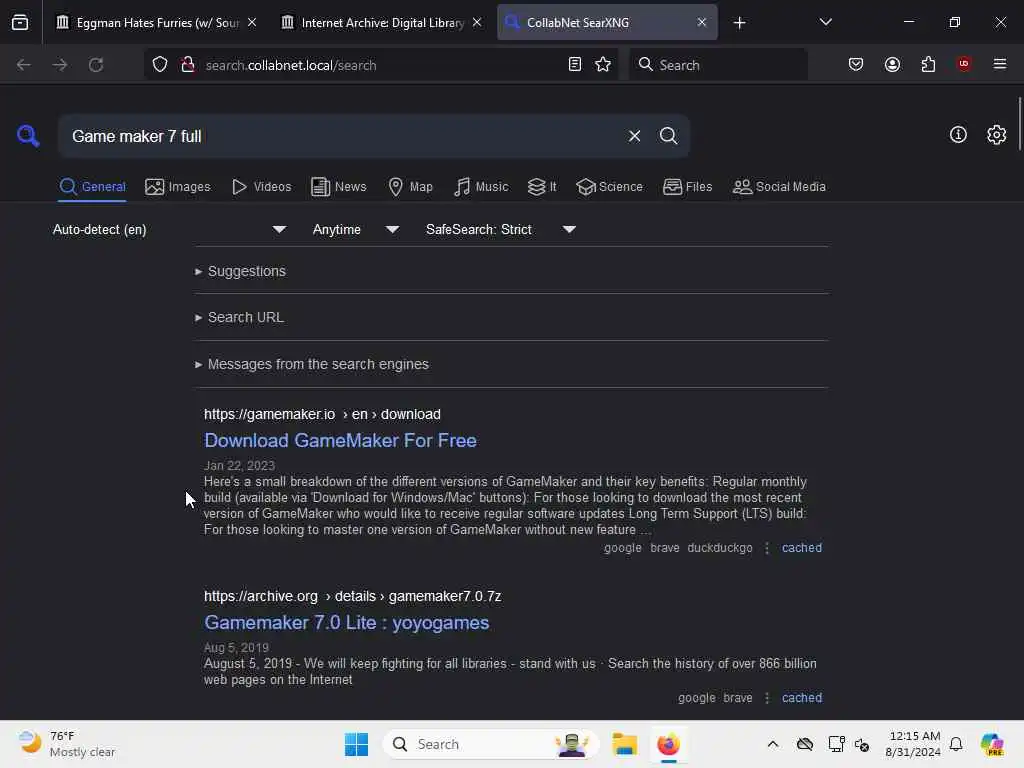Open the notifications bell icon
Screen dimensions: 1024x768
956,744
